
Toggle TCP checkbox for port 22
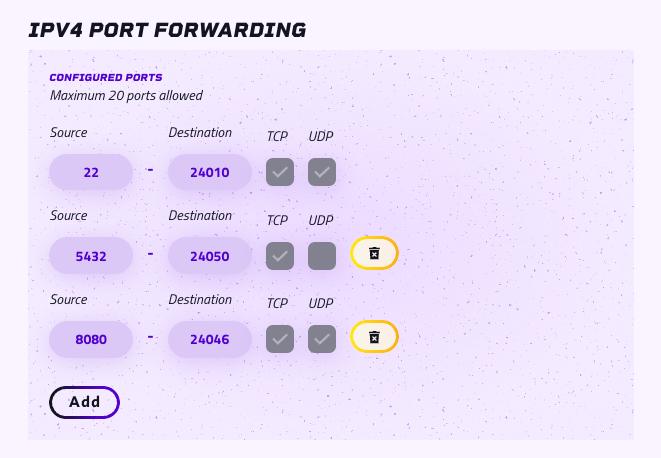coord(280,172)
